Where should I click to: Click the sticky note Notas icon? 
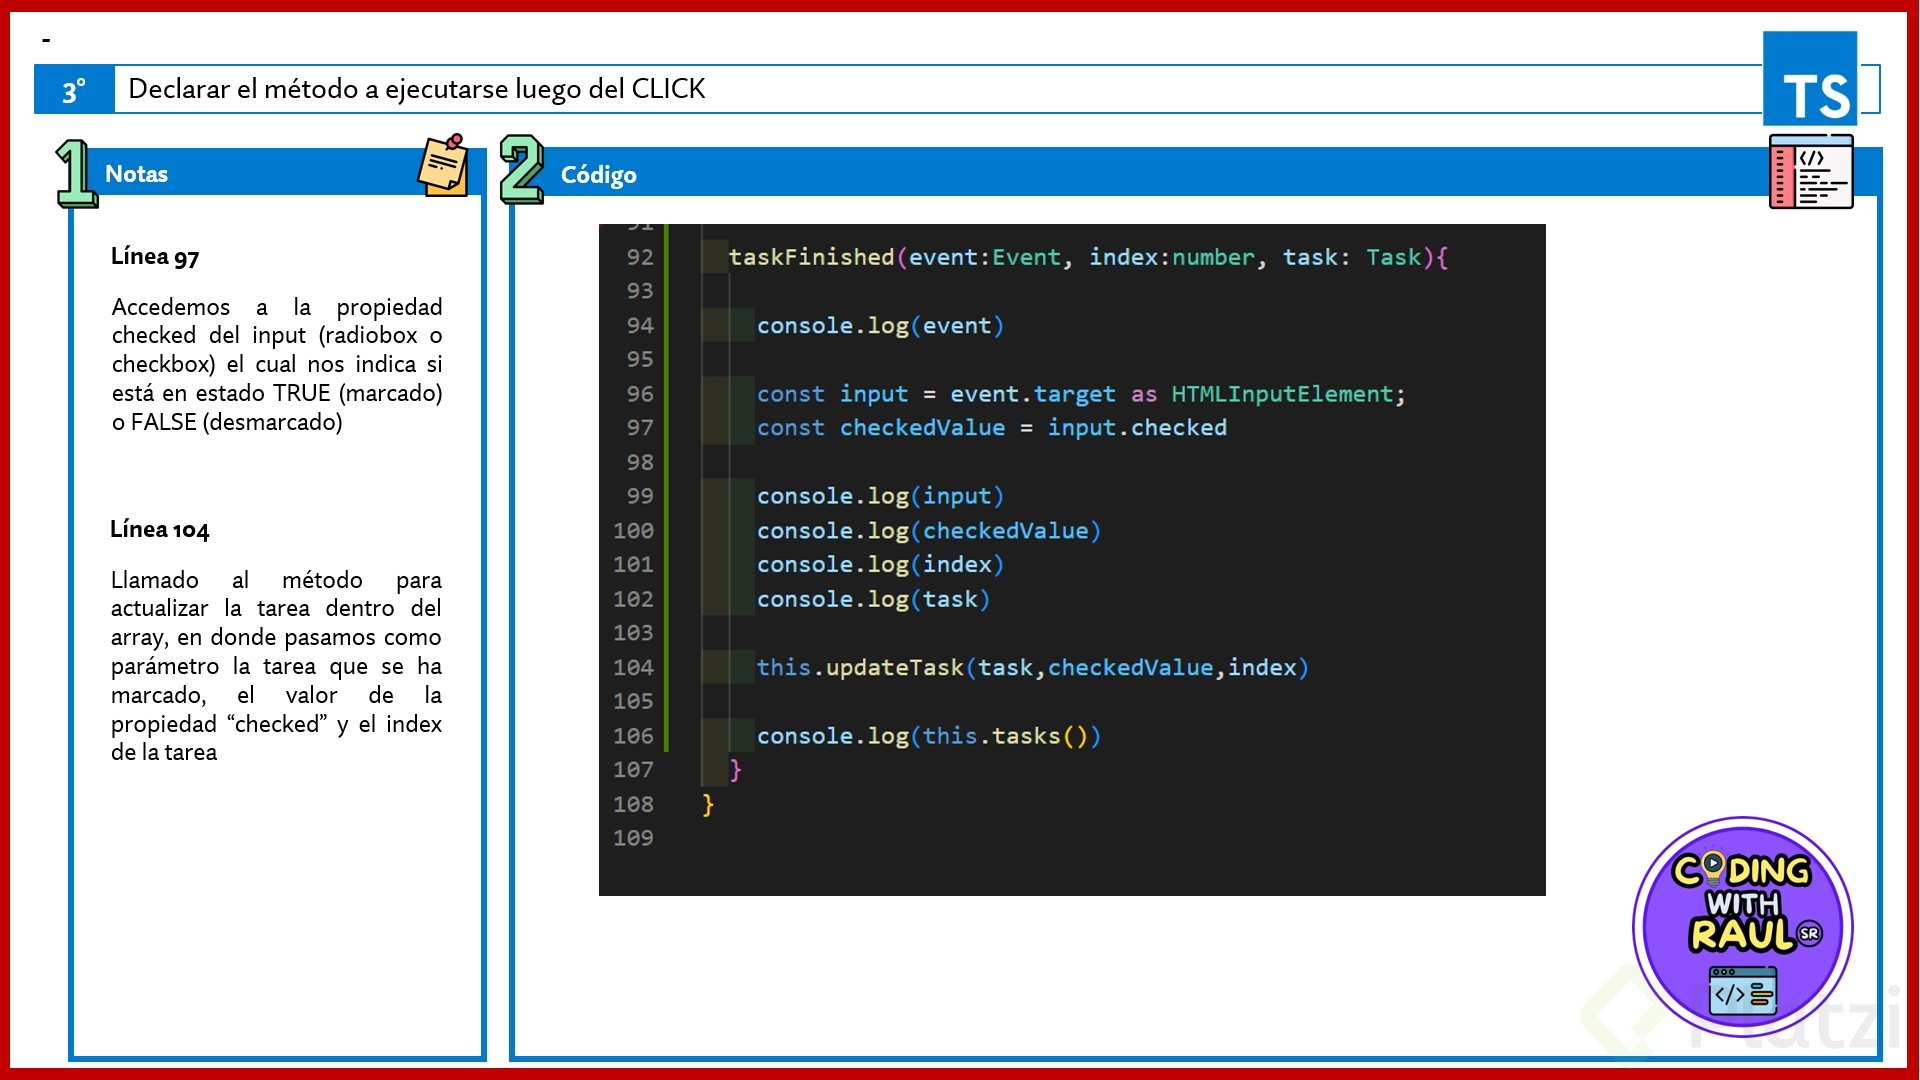(443, 166)
